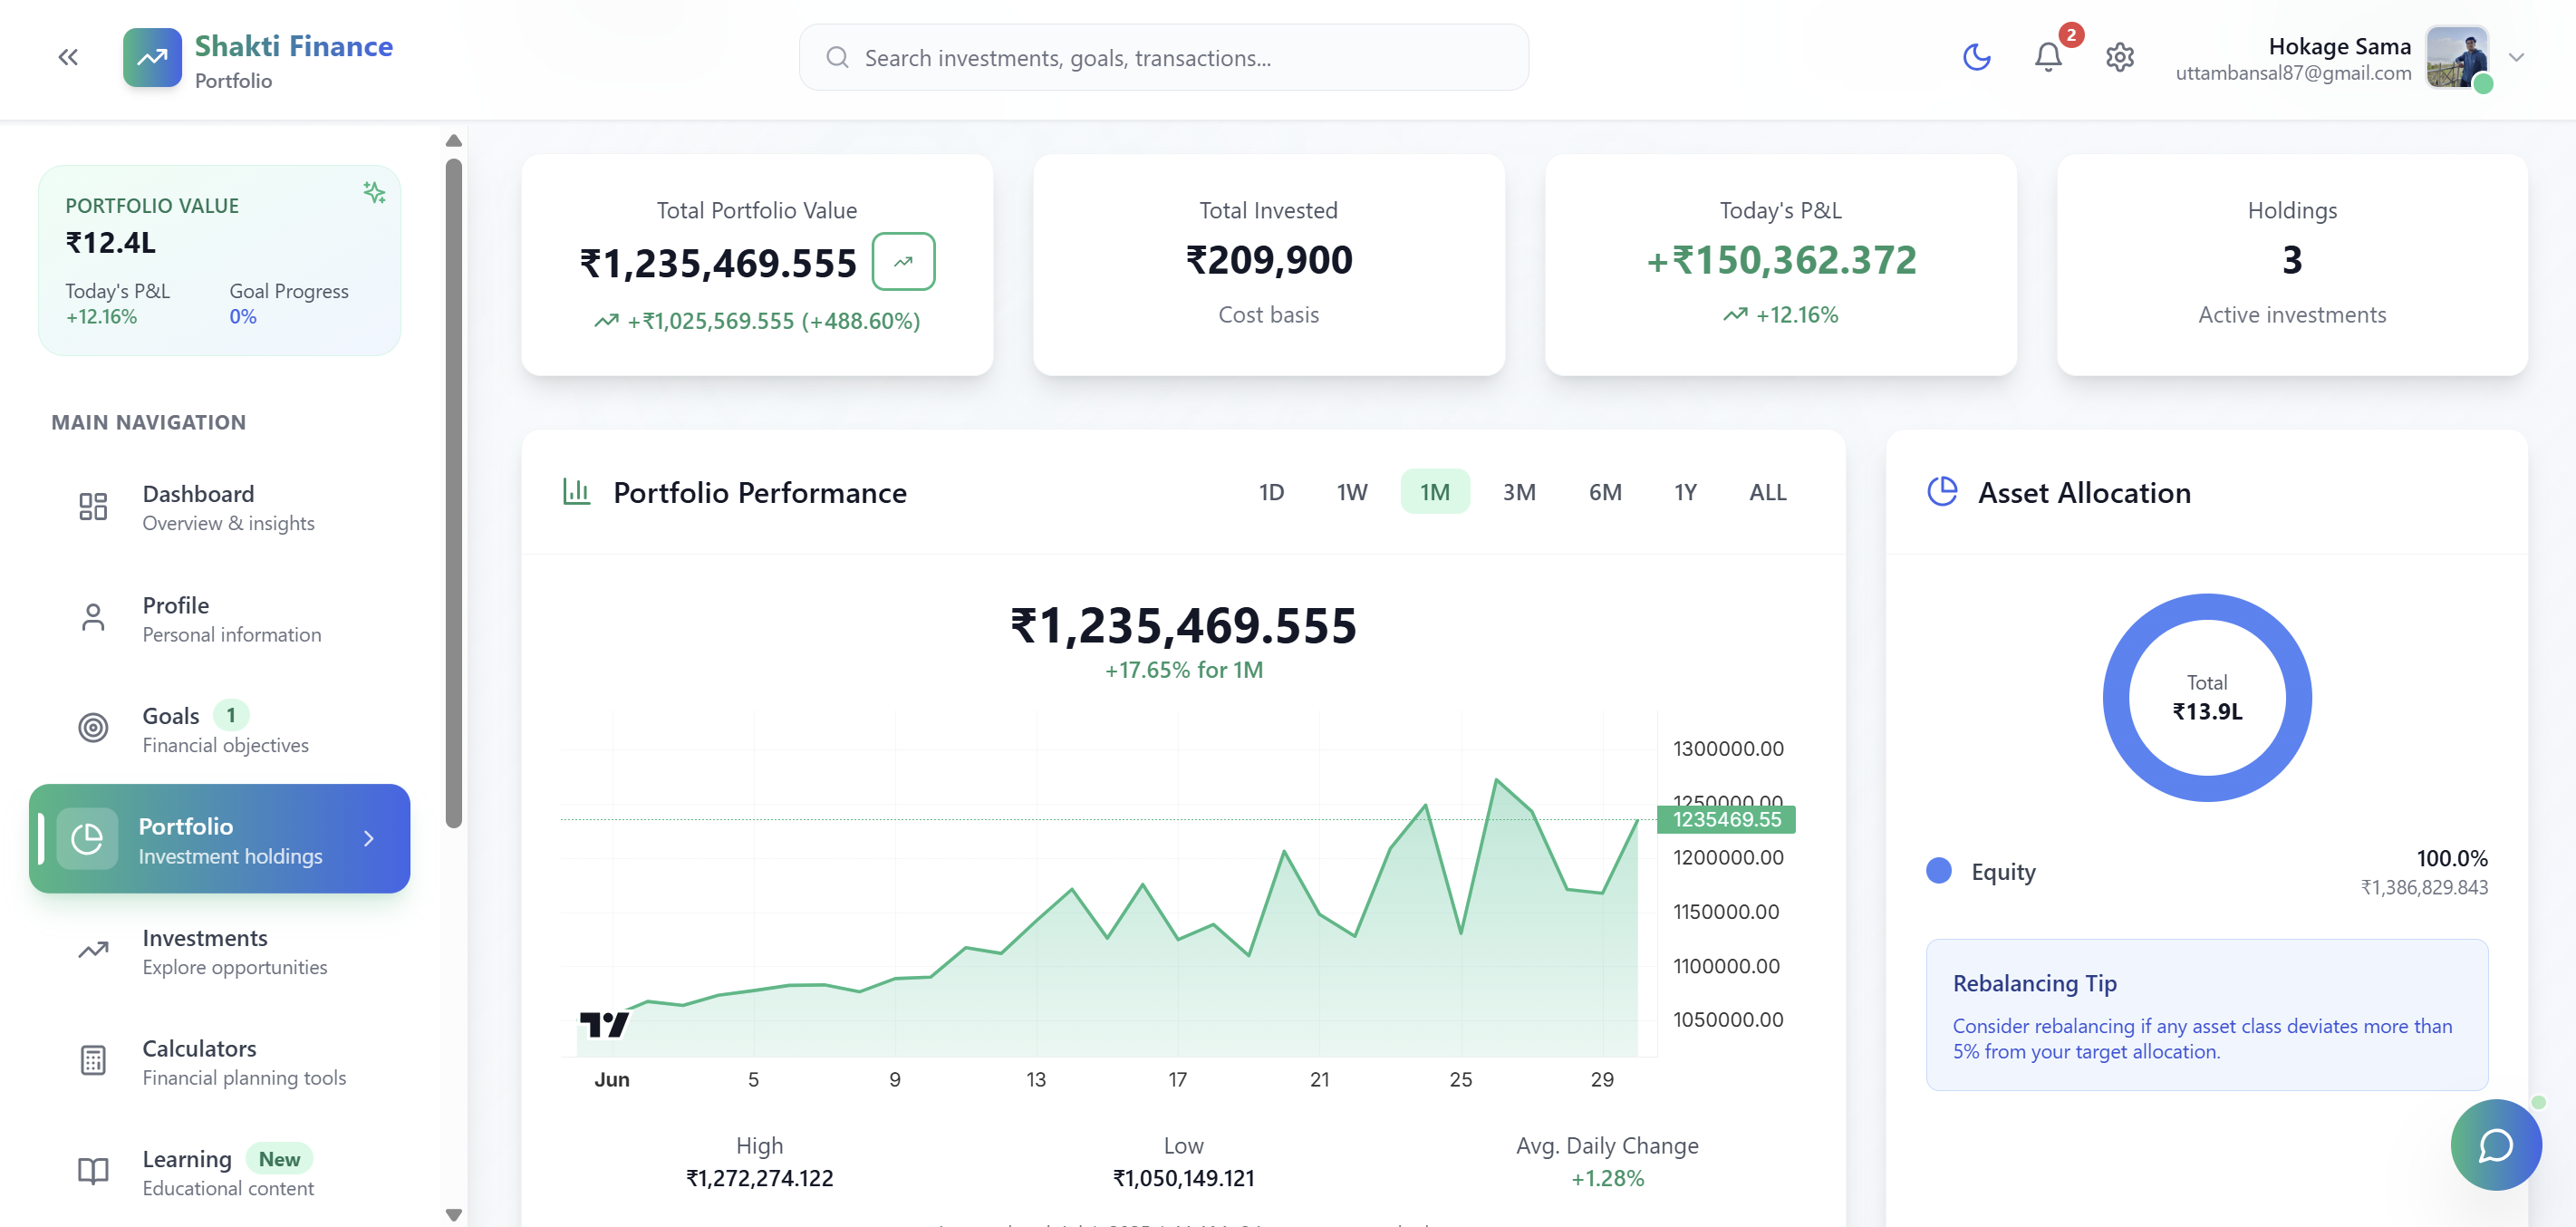Switch chart to ALL time range
Image resolution: width=2576 pixels, height=1227 pixels.
(1767, 492)
